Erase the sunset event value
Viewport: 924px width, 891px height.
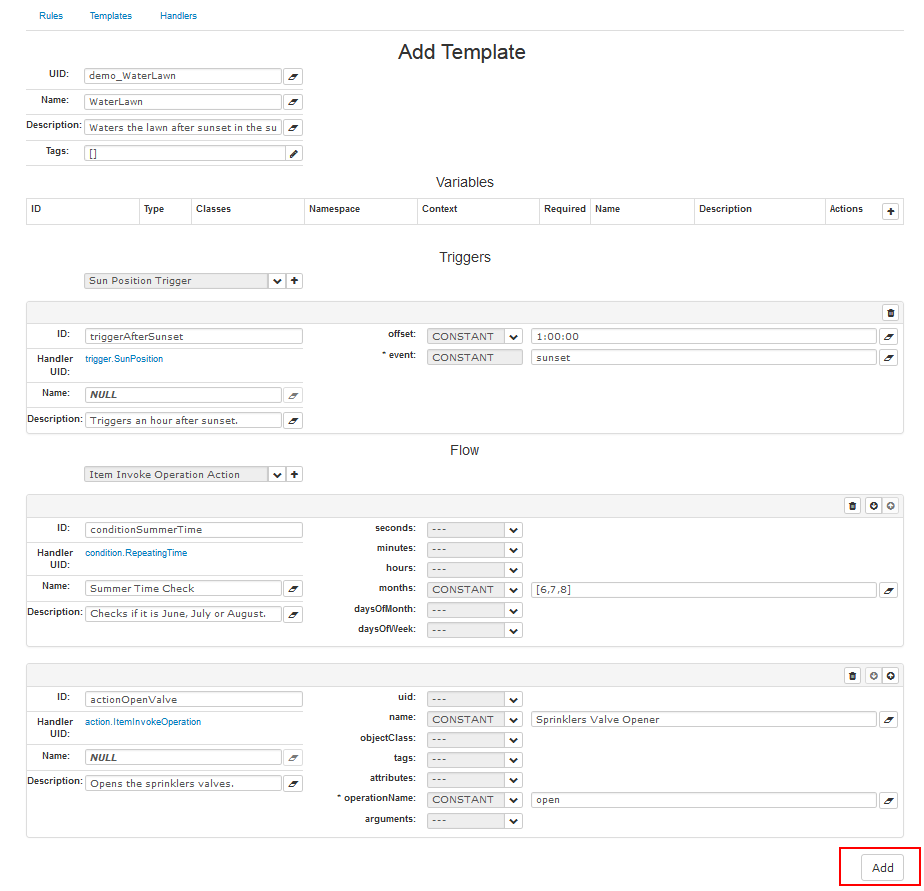(888, 358)
